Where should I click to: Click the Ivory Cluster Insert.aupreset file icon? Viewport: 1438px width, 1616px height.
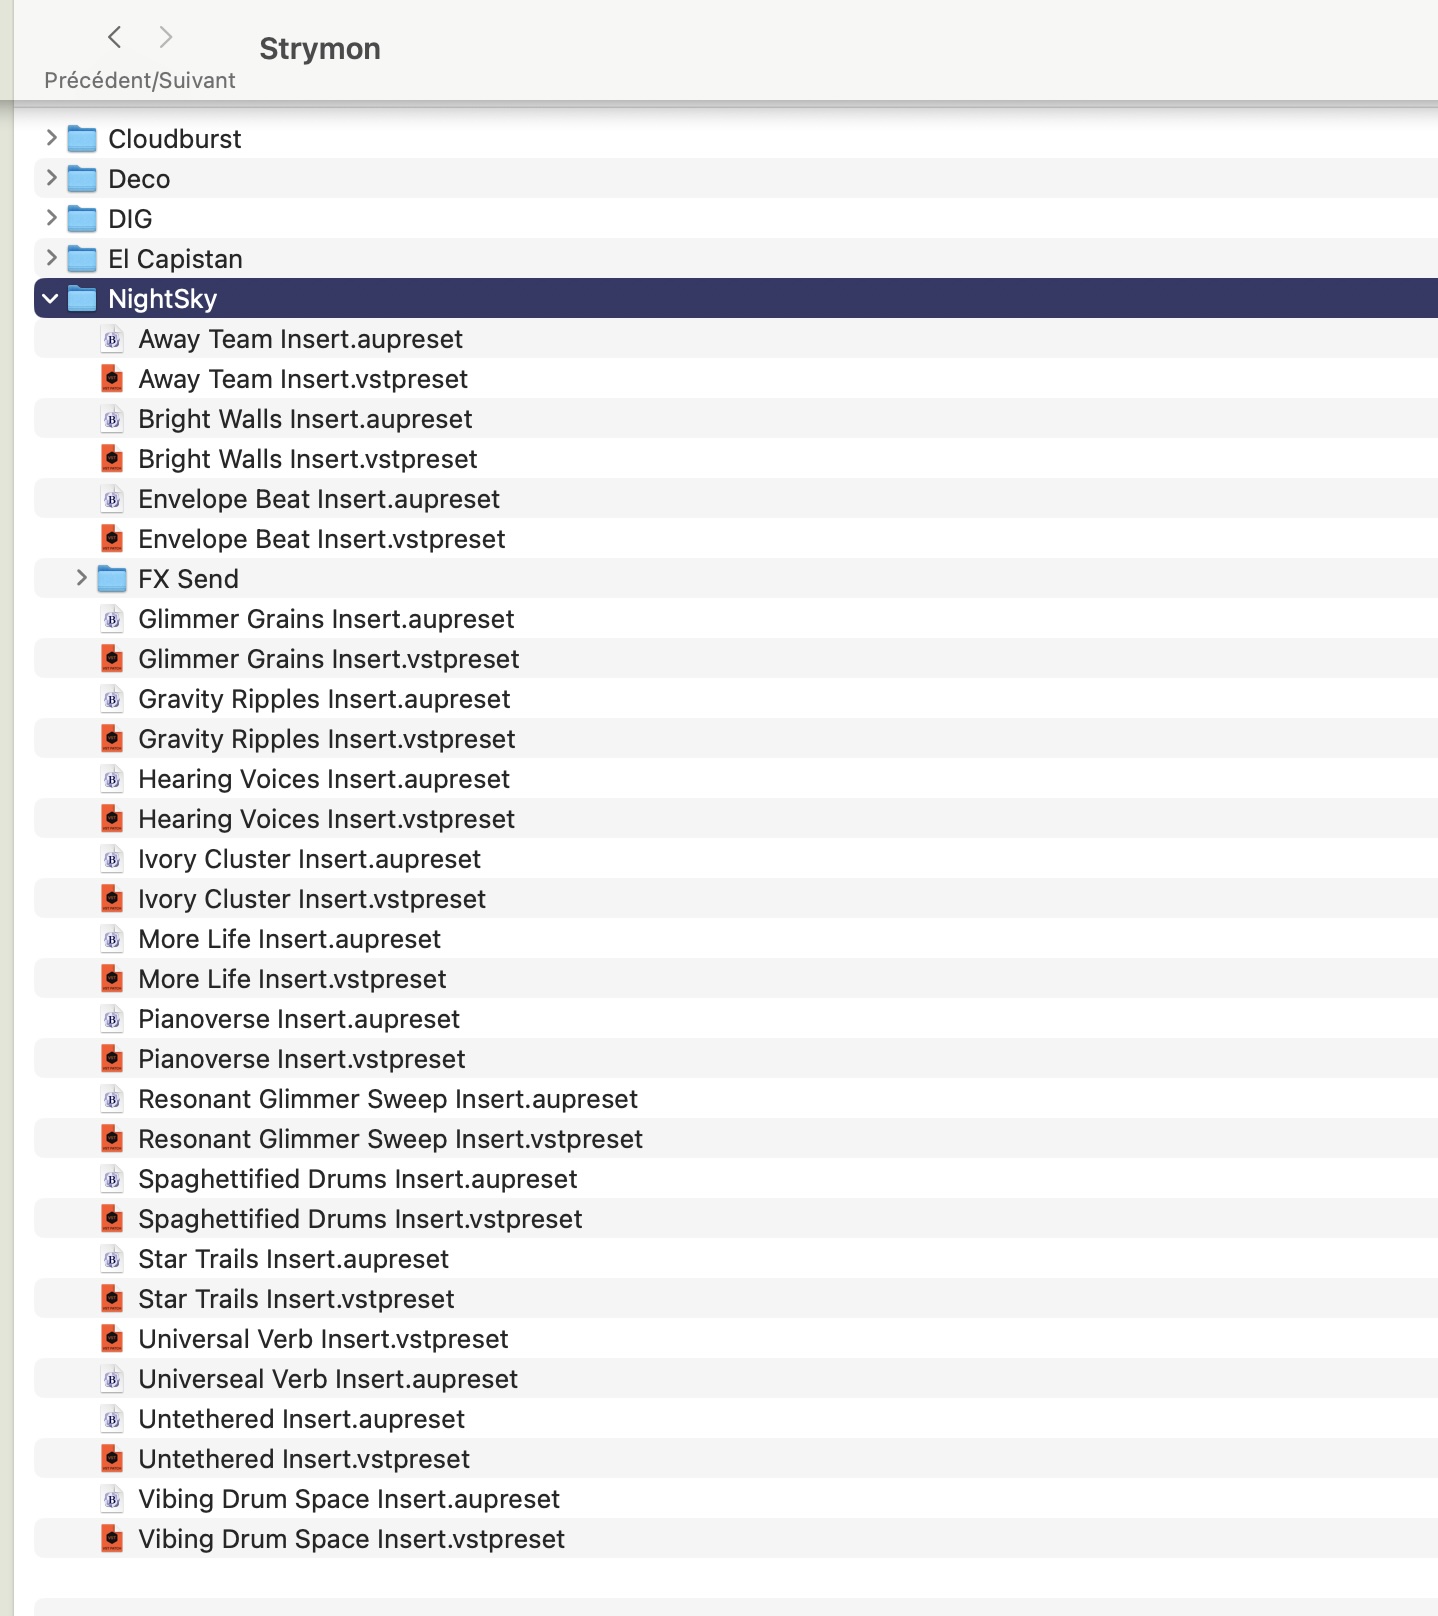(x=112, y=859)
